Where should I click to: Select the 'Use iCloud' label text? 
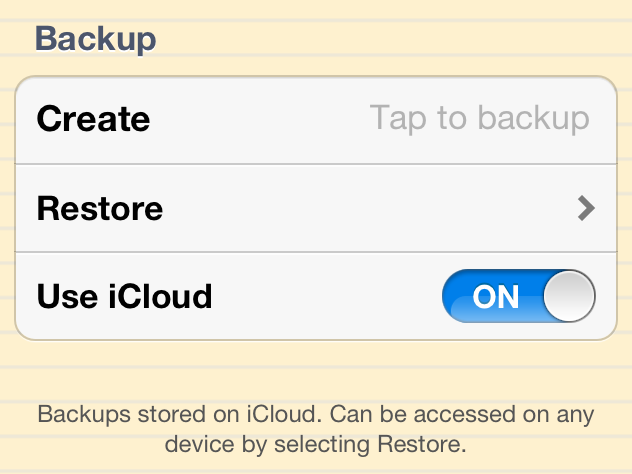[124, 297]
